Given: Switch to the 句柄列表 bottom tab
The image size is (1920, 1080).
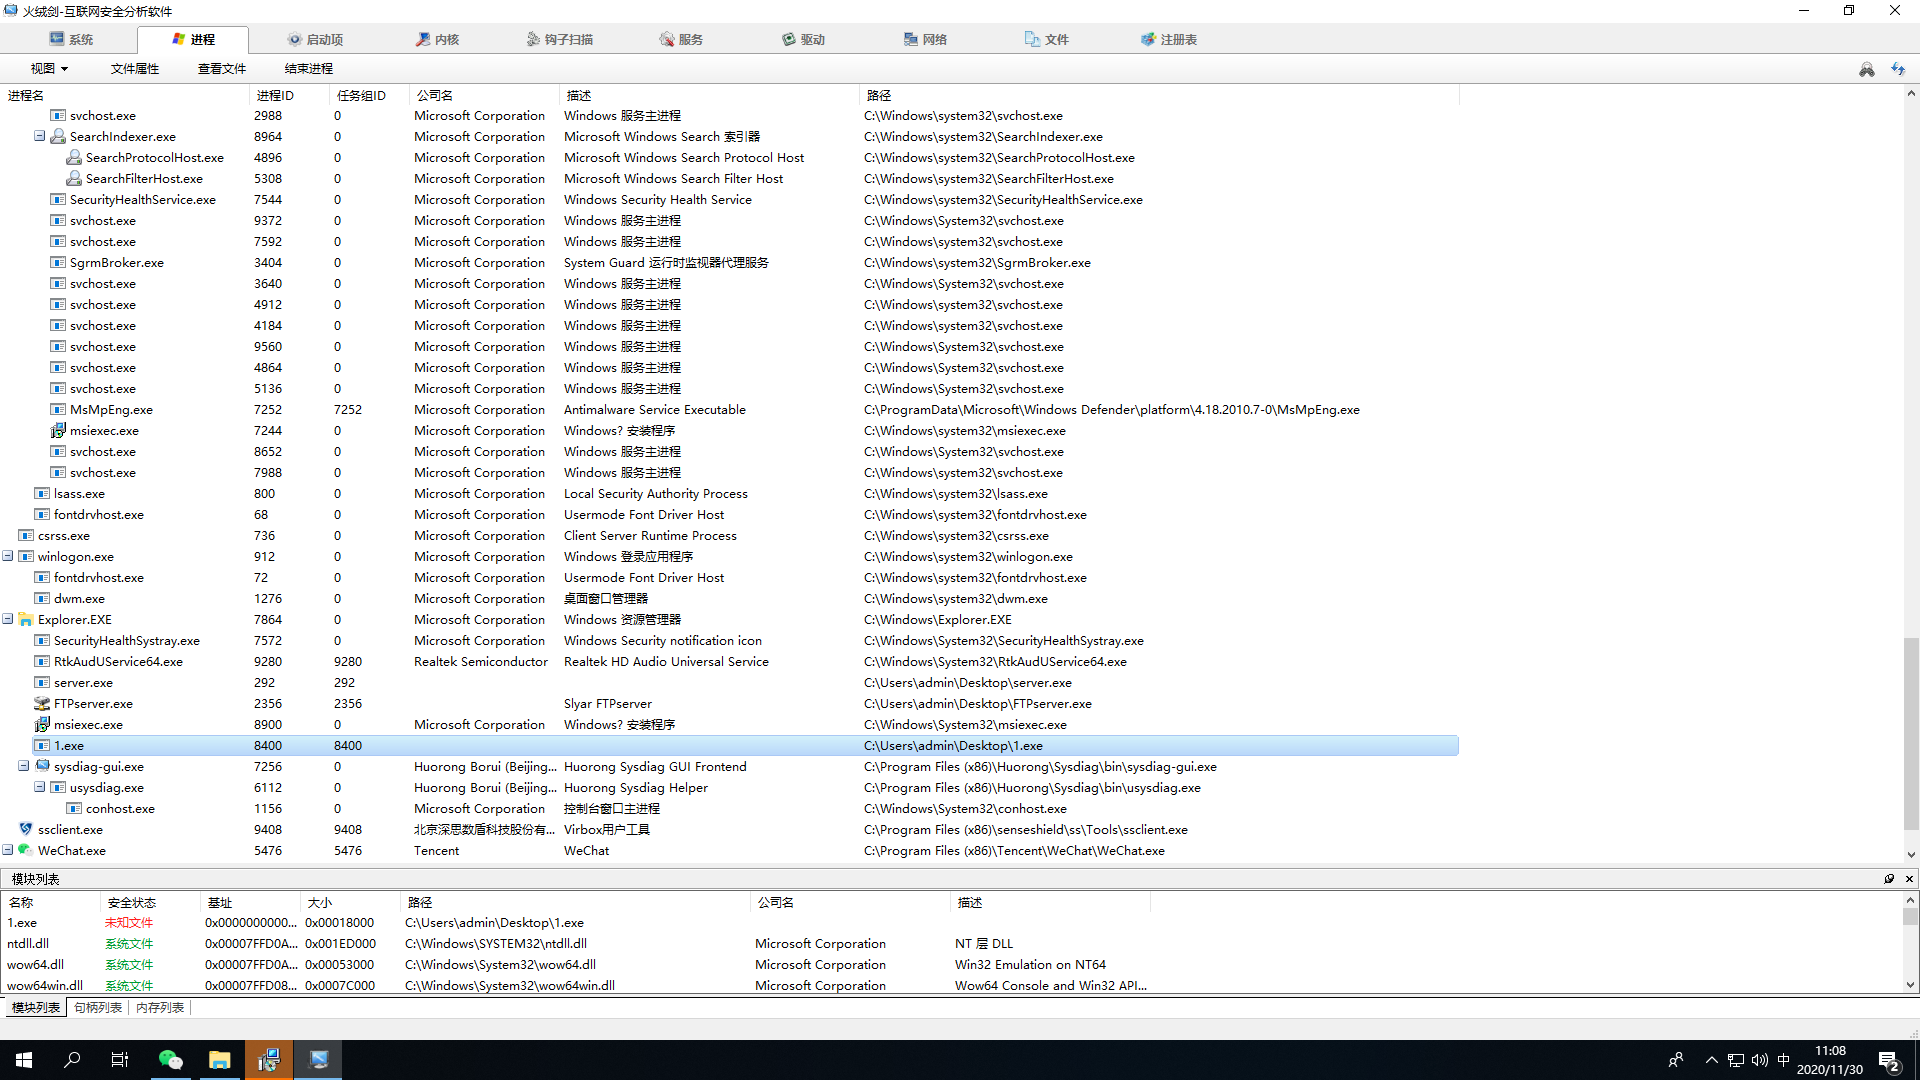Looking at the screenshot, I should 98,1008.
